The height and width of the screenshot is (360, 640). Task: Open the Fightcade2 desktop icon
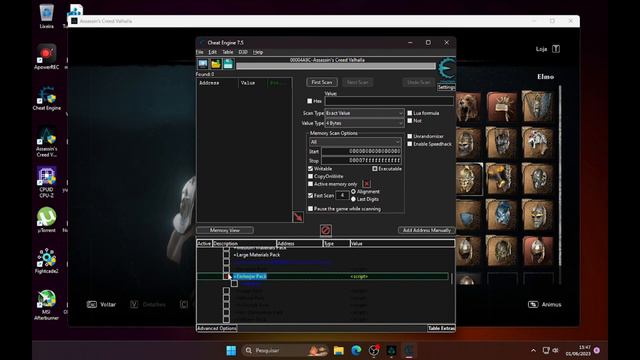(47, 261)
